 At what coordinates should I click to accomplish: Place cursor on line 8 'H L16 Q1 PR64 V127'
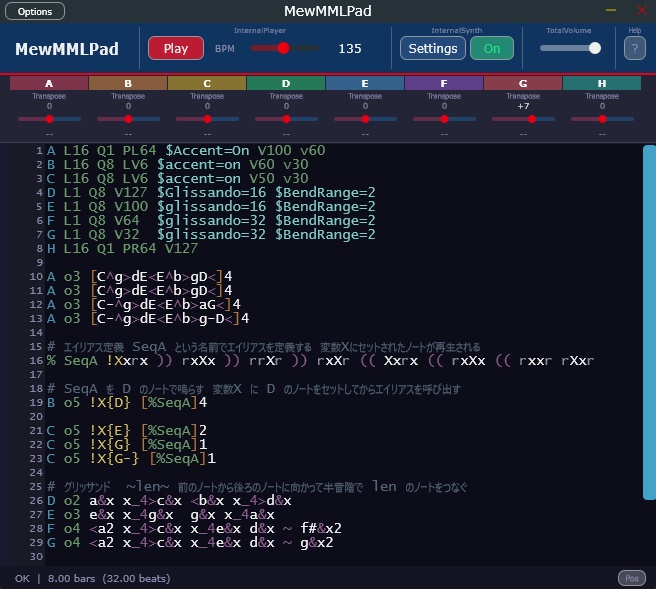pos(122,248)
